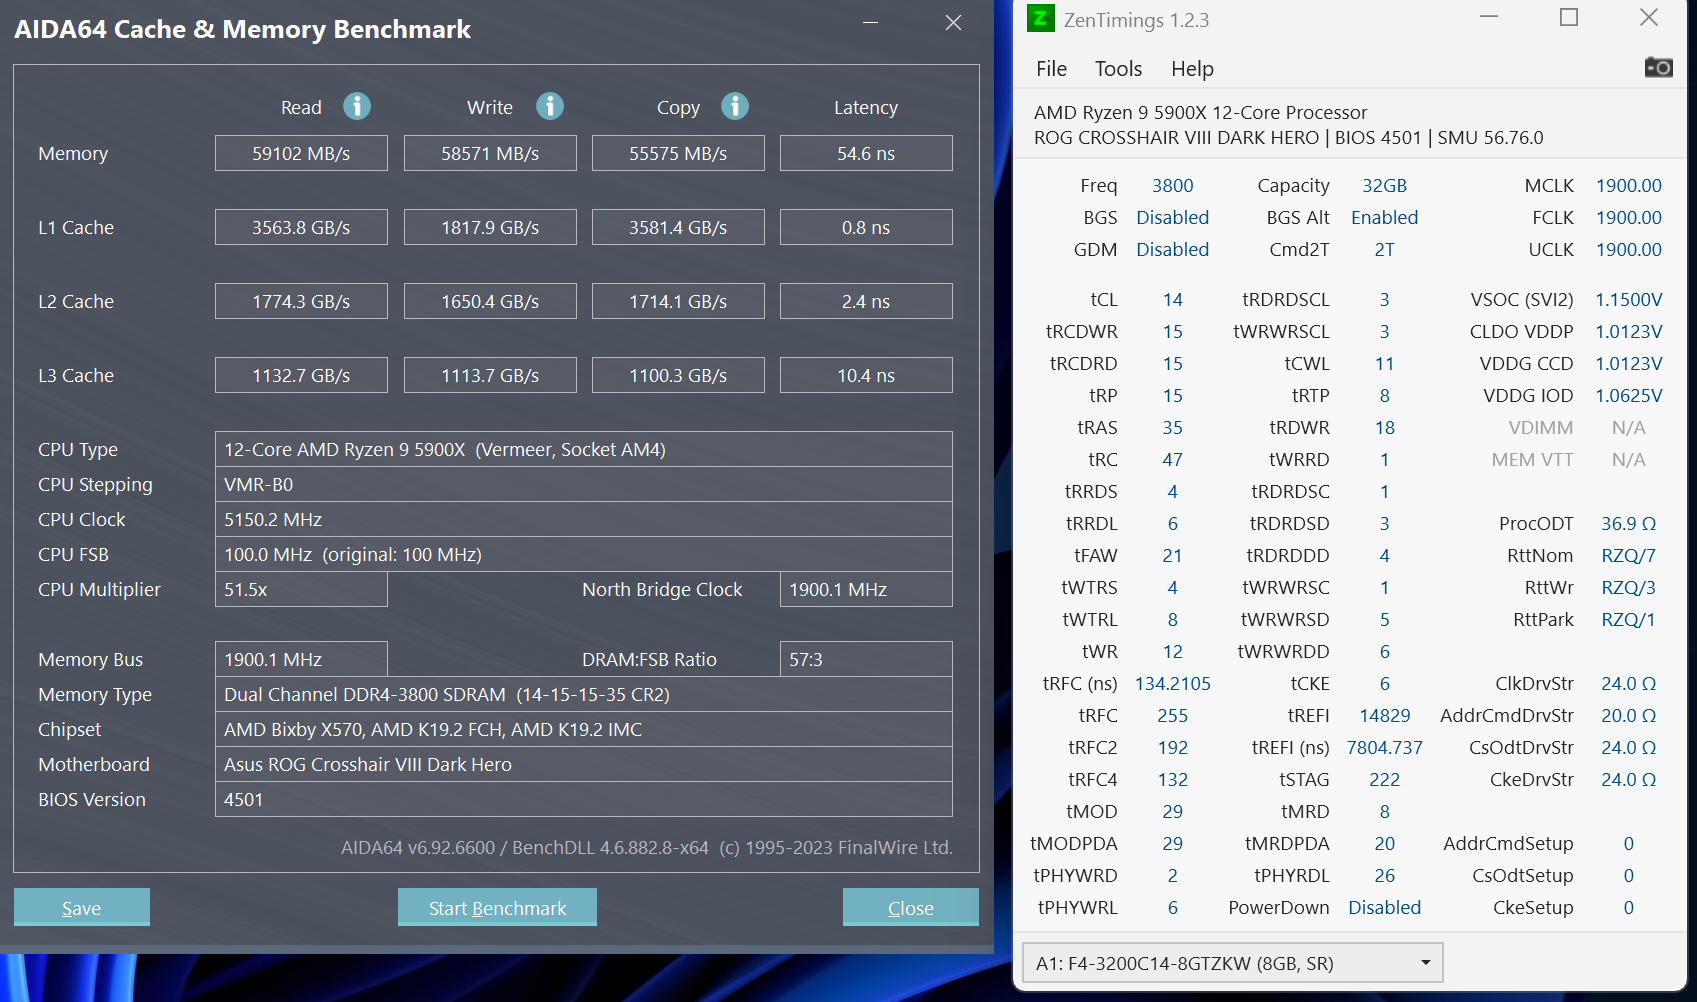Click Capacity value 32GB
Screen dimensions: 1697x1002
pyautogui.click(x=1384, y=185)
